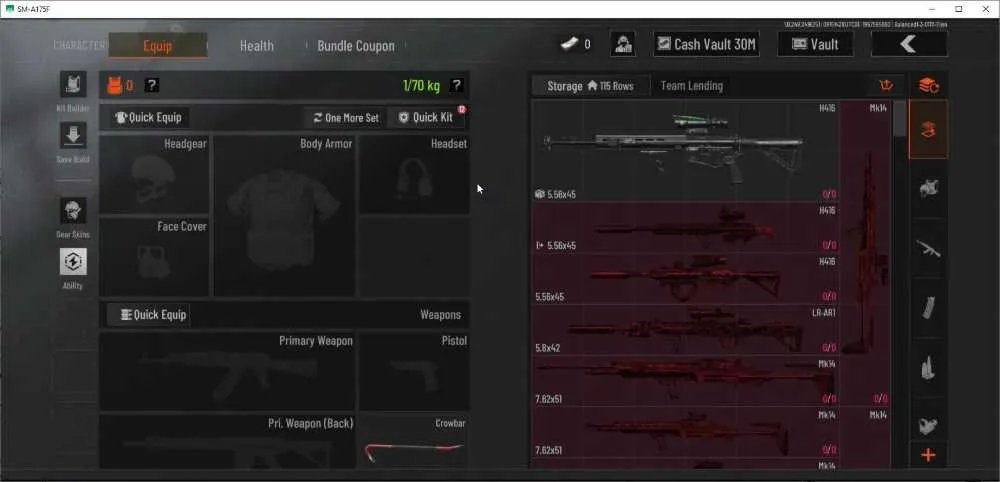Select the Pistol weapon slot
The height and width of the screenshot is (482, 1000).
click(414, 371)
